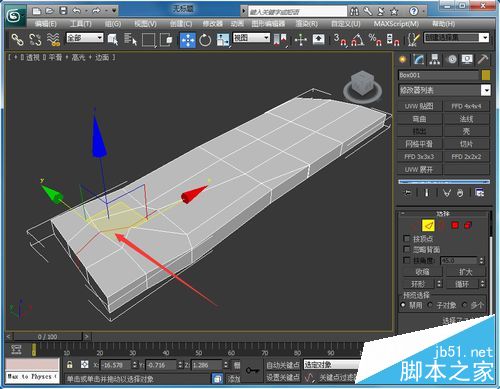Select the 子对象 preview selection radio button
Viewport: 500px width, 389px height.
point(430,305)
